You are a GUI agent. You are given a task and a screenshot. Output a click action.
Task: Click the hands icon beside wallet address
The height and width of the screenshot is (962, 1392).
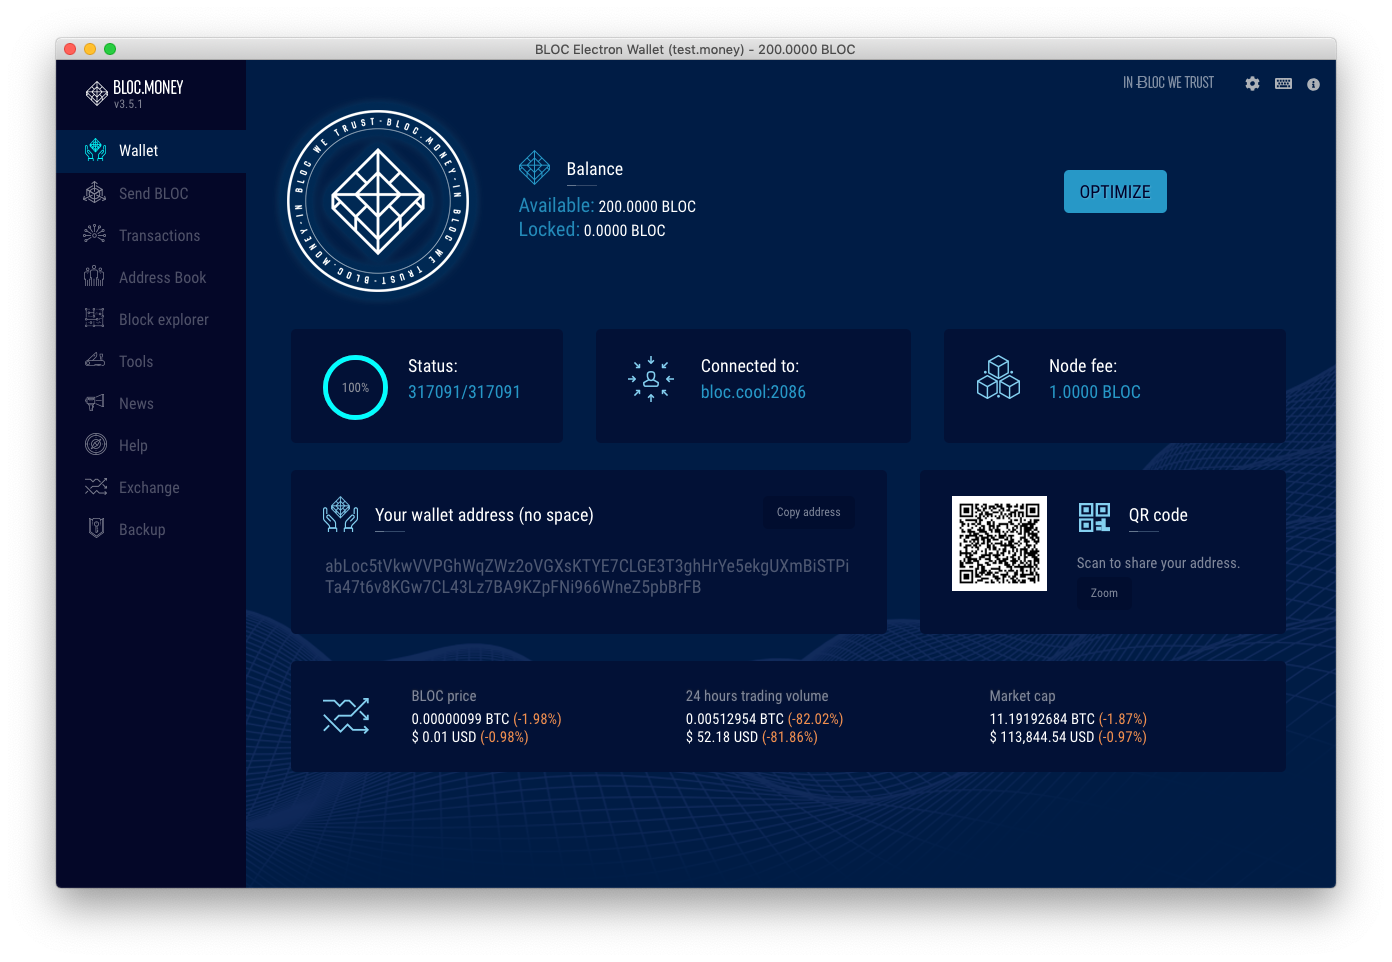(x=341, y=514)
